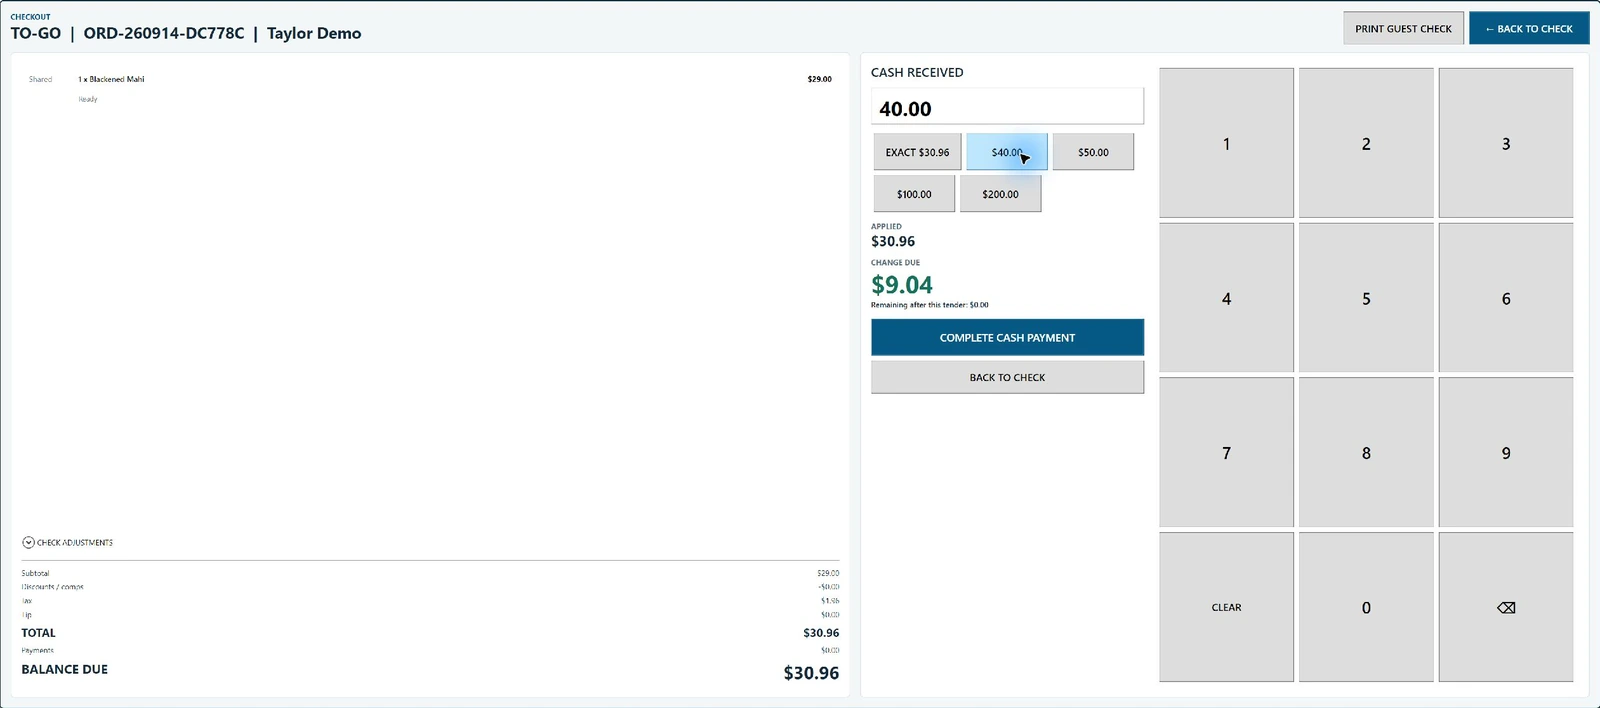This screenshot has width=1600, height=708.
Task: Click the Change Due $9.04 amount
Action: pyautogui.click(x=902, y=285)
